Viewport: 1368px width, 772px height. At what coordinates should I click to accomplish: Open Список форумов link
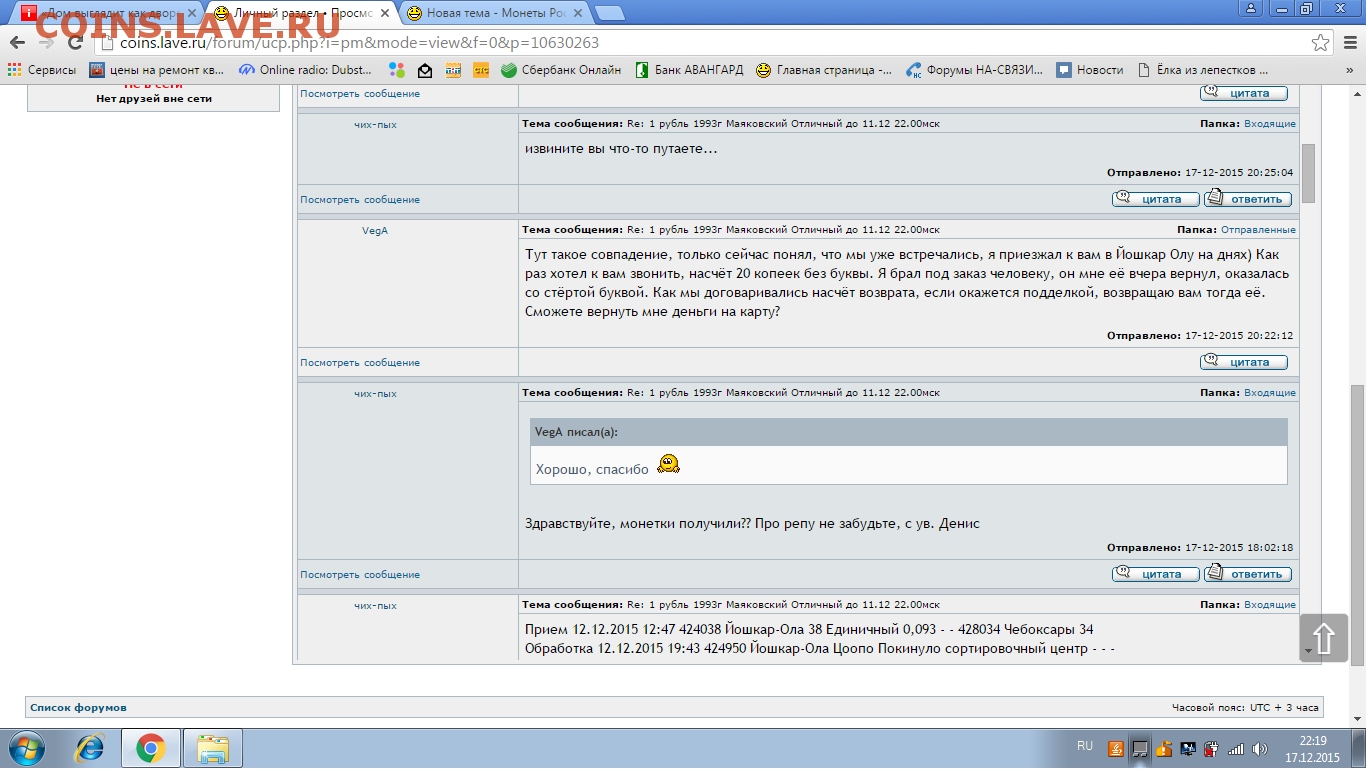[x=78, y=707]
